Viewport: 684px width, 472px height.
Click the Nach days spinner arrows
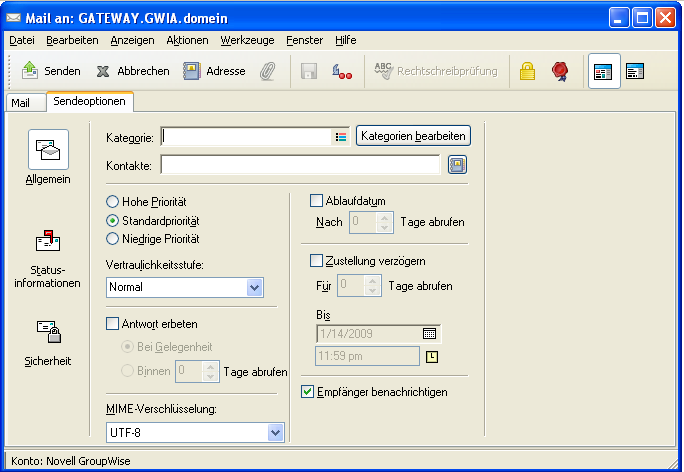(384, 222)
